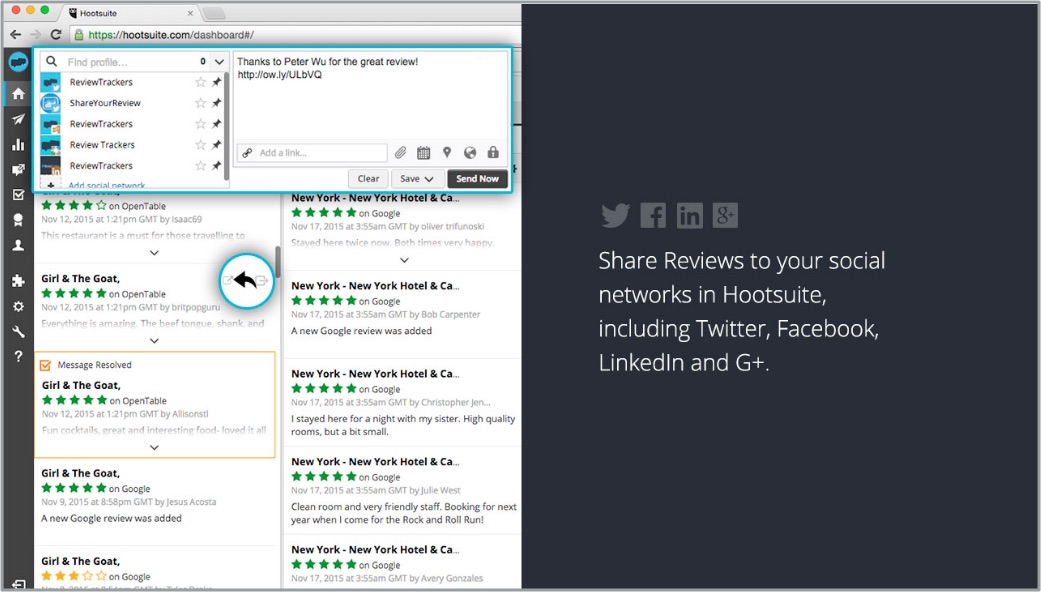Click the paperclip attach media icon
The image size is (1041, 592).
tap(400, 153)
